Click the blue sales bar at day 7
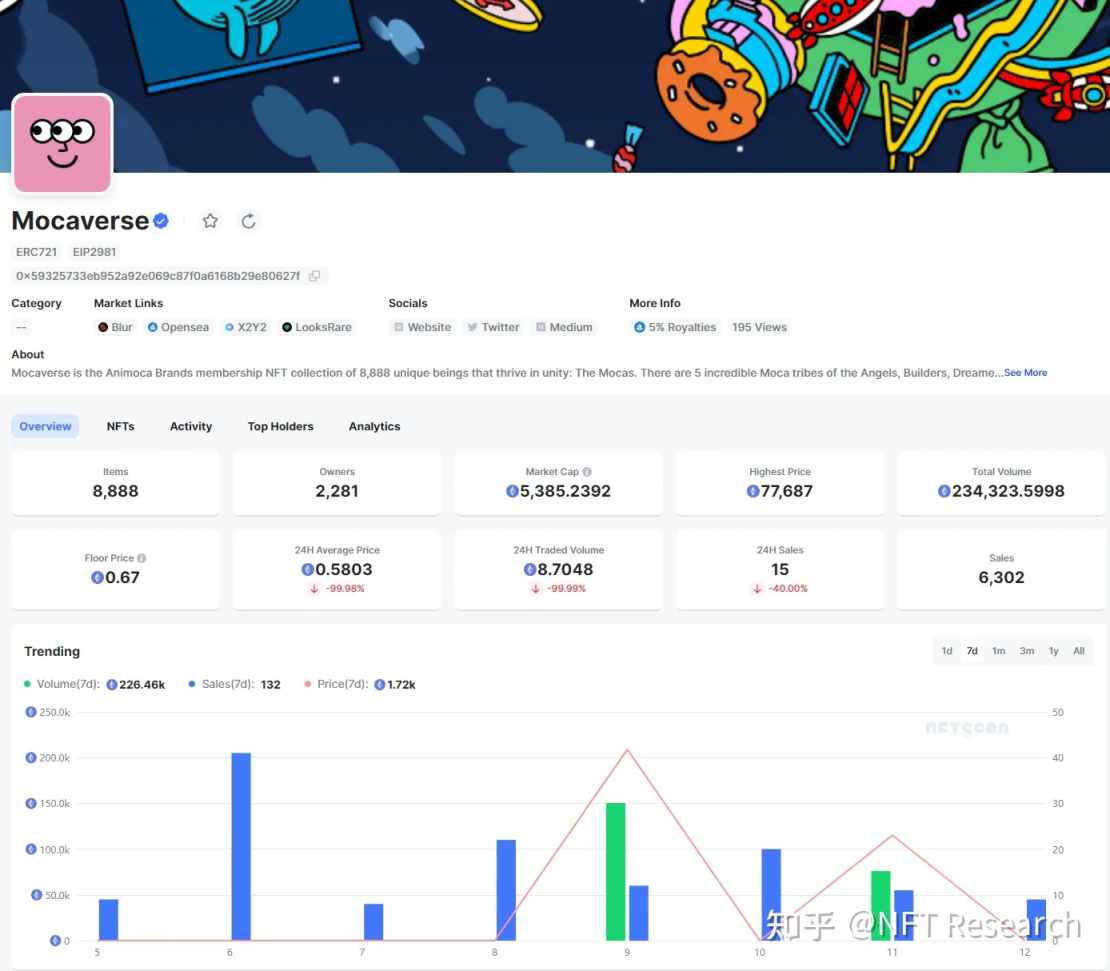 pos(374,922)
